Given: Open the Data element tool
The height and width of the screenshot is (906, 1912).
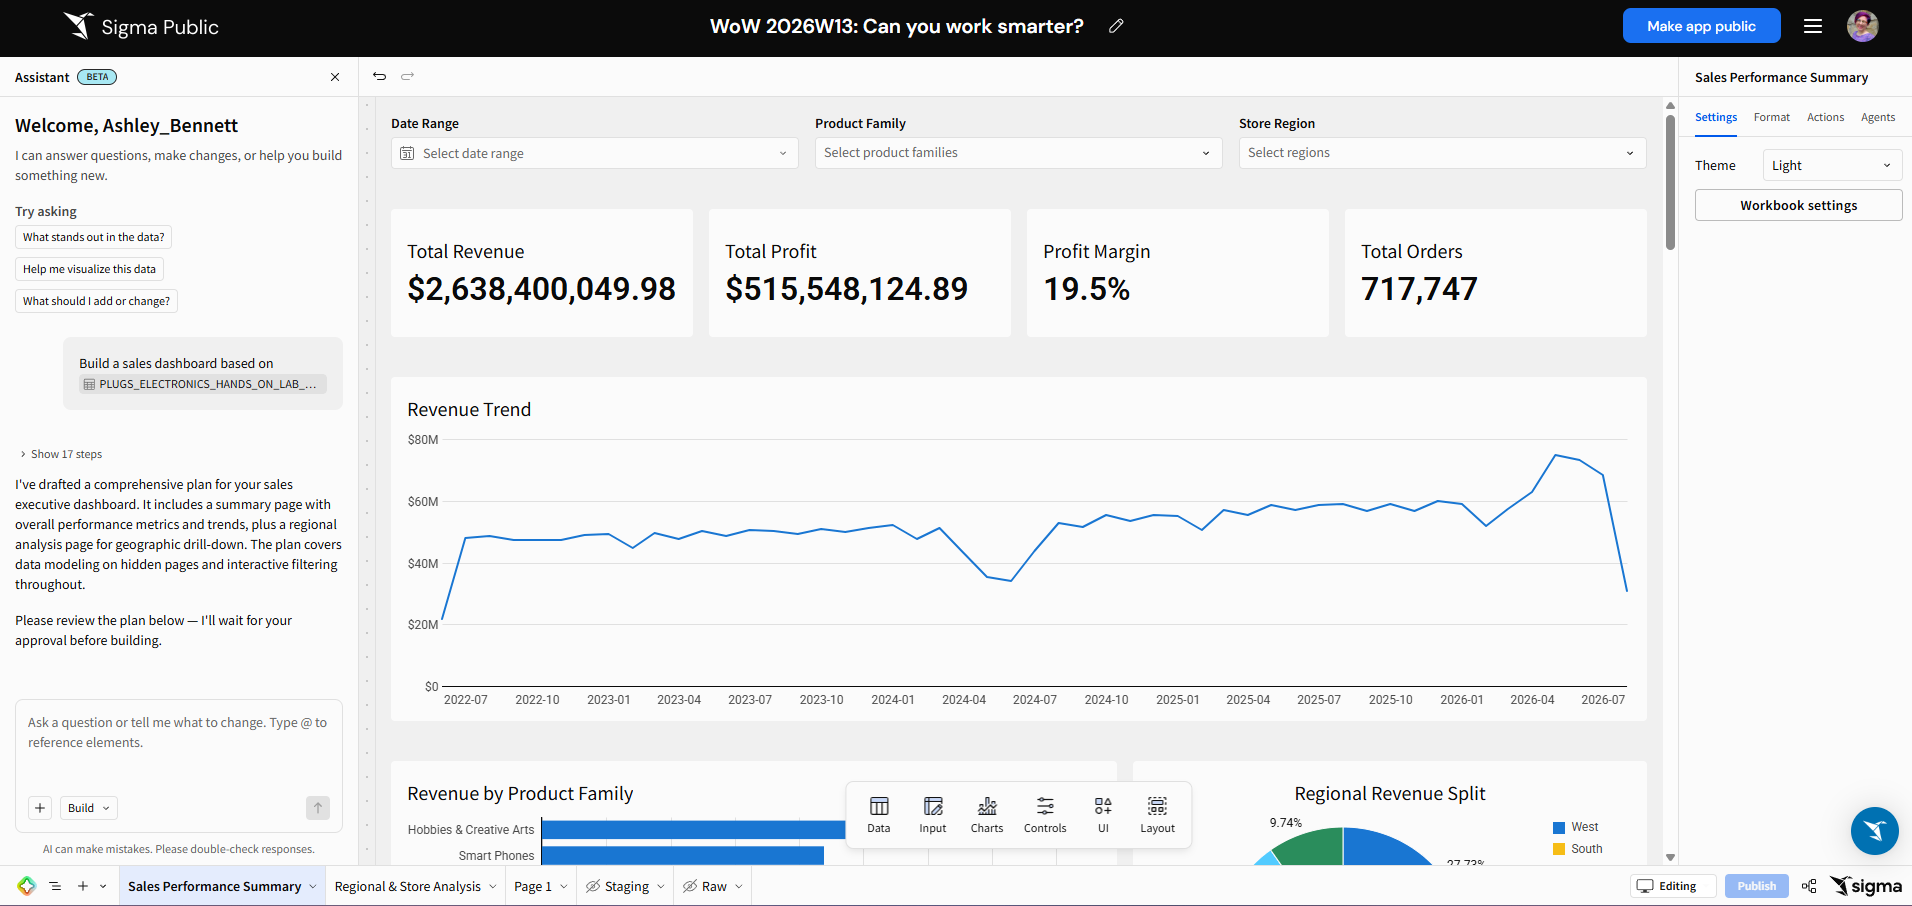Looking at the screenshot, I should click(x=879, y=814).
